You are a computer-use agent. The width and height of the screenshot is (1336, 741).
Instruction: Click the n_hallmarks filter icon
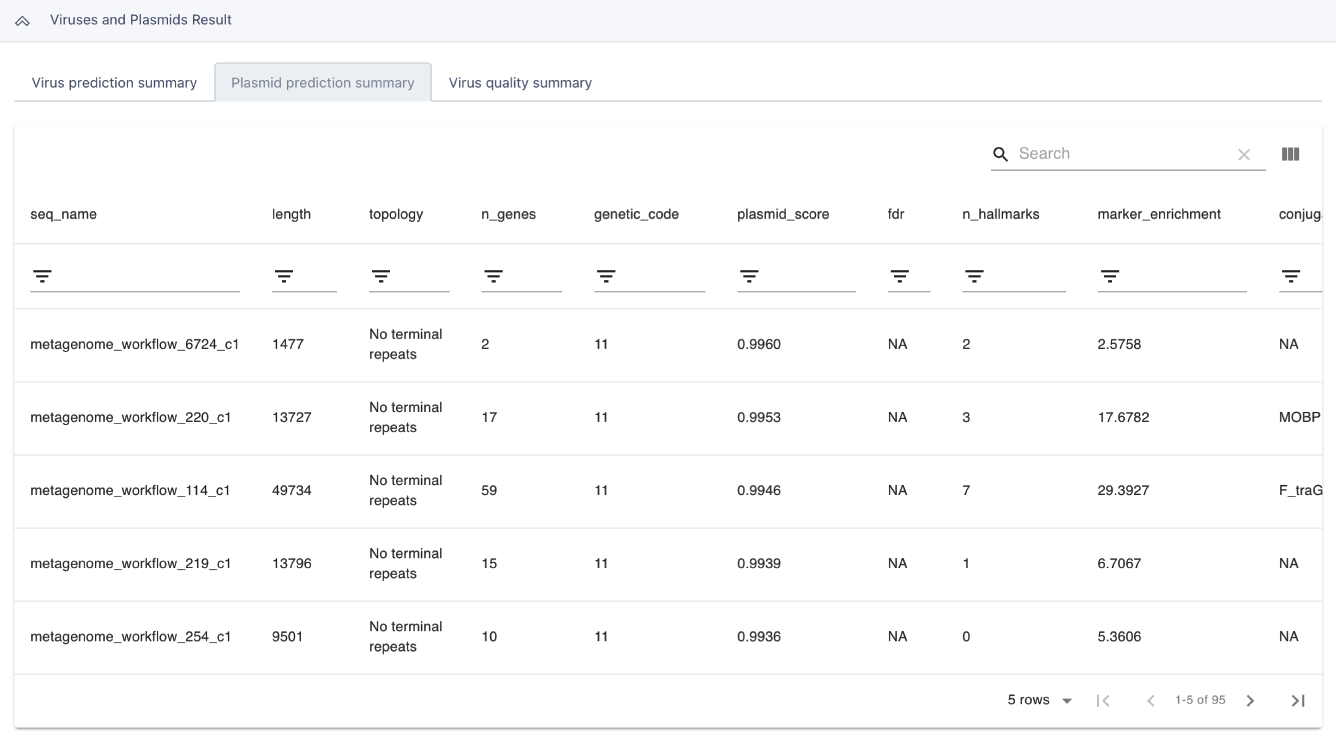(974, 276)
